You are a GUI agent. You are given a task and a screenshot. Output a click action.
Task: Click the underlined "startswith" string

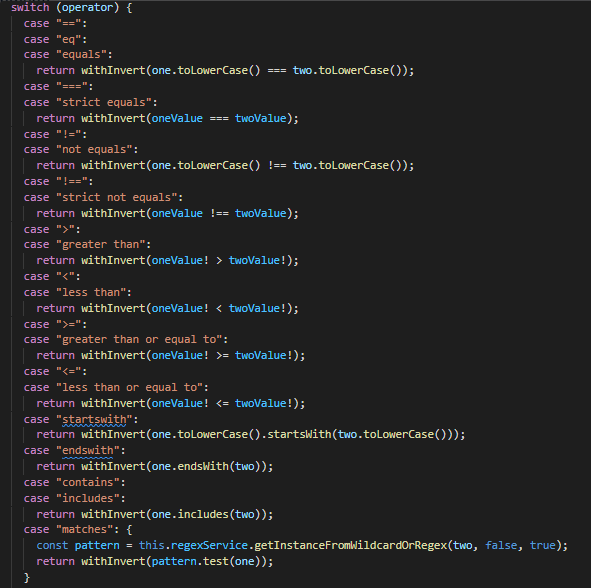(x=94, y=420)
